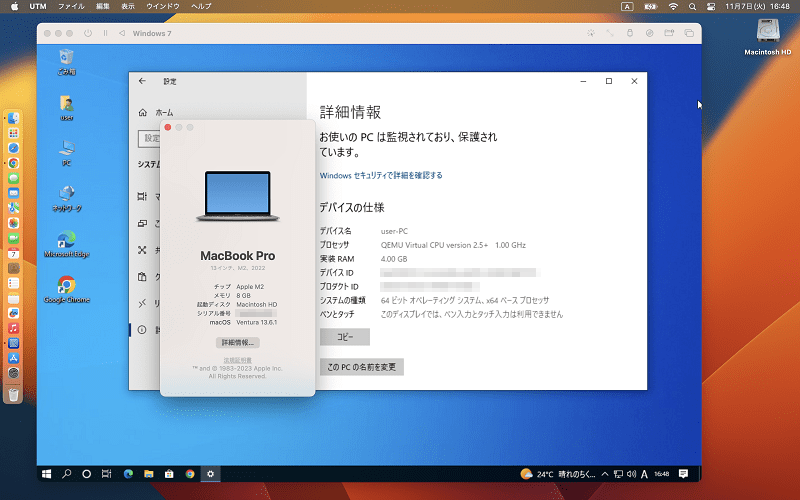Image resolution: width=800 pixels, height=500 pixels.
Task: Open network icon in Windows tray
Action: coord(618,474)
